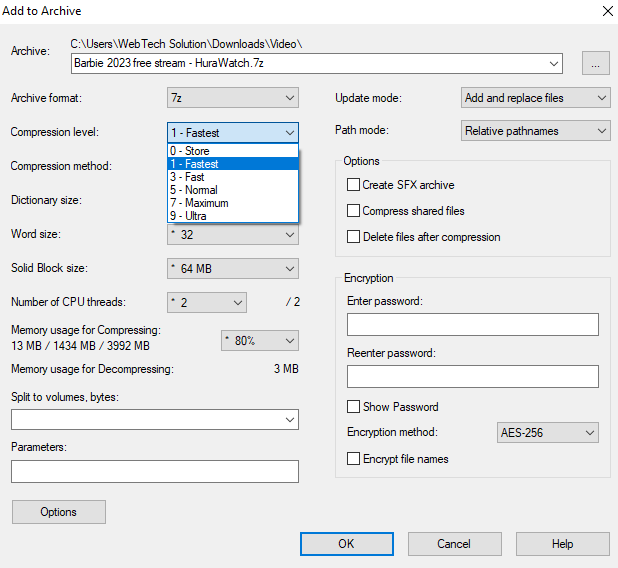618x568 pixels.
Task: Open Encryption method AES-256 dropdown
Action: [x=547, y=432]
